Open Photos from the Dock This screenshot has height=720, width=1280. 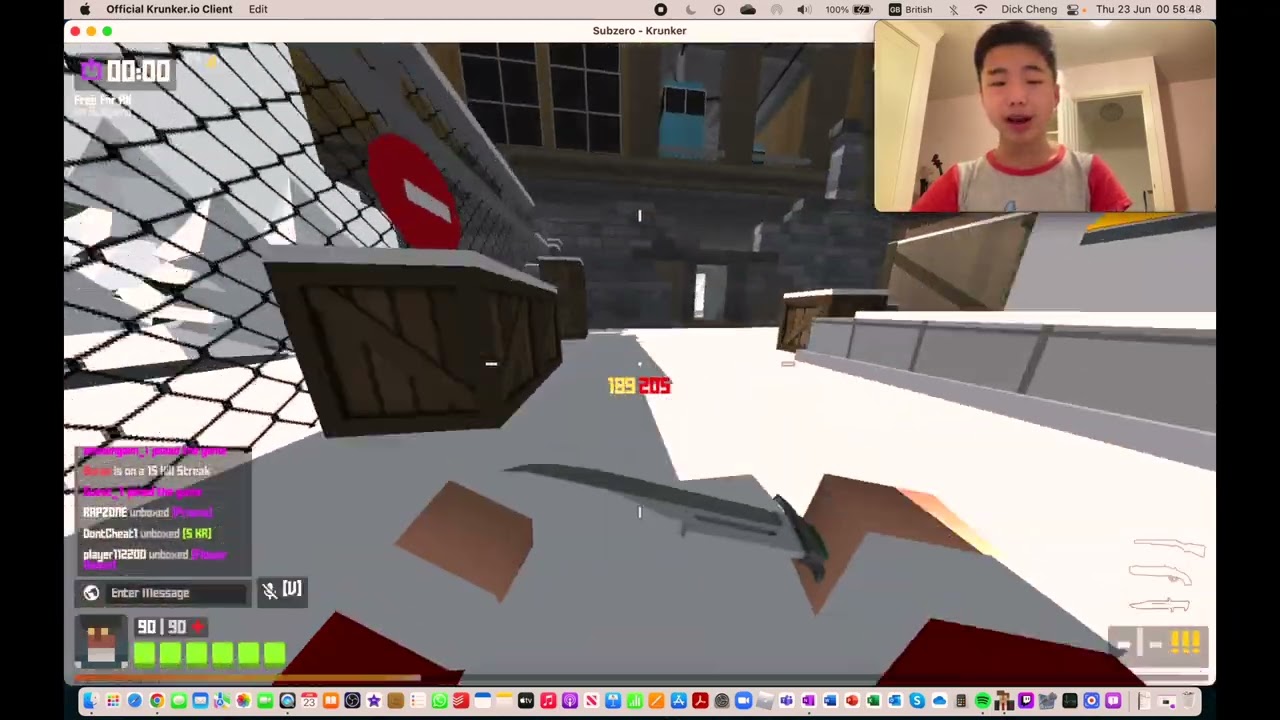(243, 701)
